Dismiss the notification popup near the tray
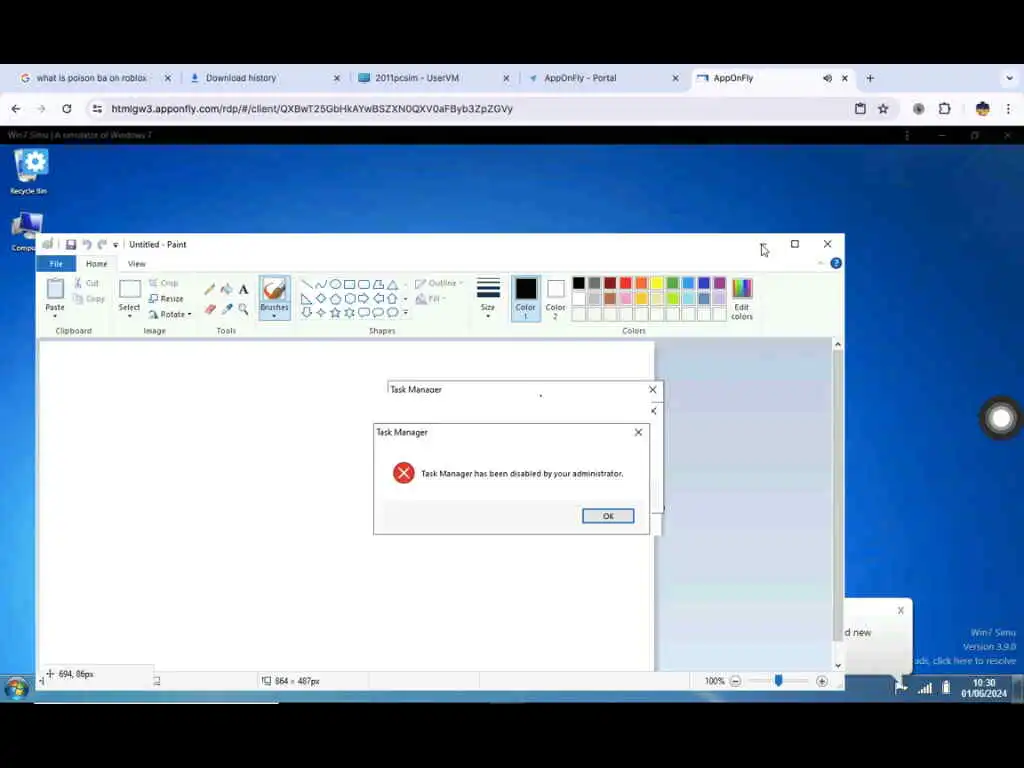This screenshot has height=768, width=1024. (x=901, y=610)
